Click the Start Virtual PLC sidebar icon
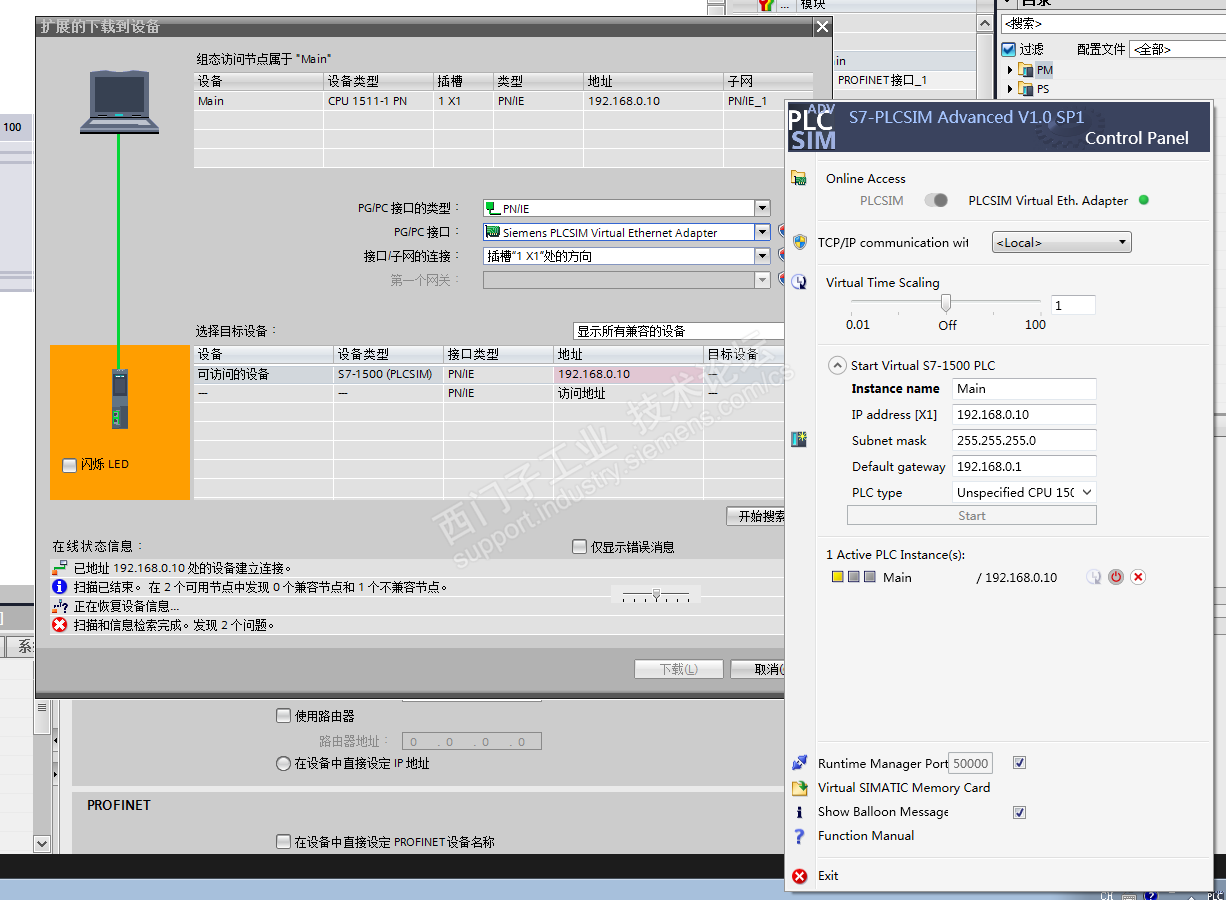The image size is (1226, 900). tap(798, 439)
